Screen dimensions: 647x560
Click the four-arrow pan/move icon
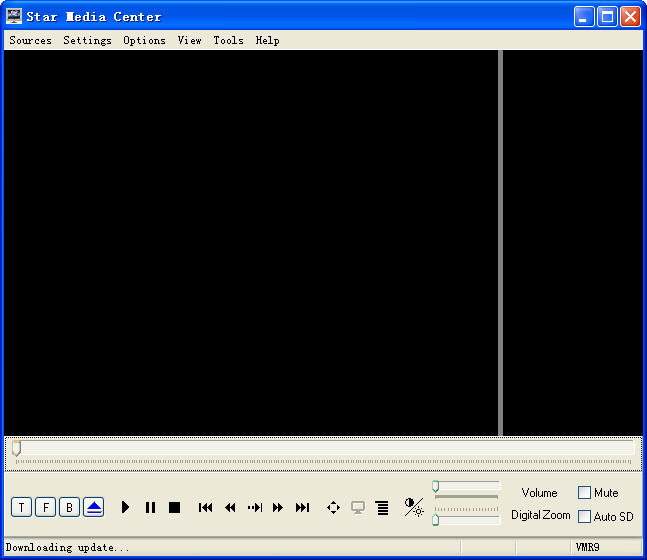(333, 507)
